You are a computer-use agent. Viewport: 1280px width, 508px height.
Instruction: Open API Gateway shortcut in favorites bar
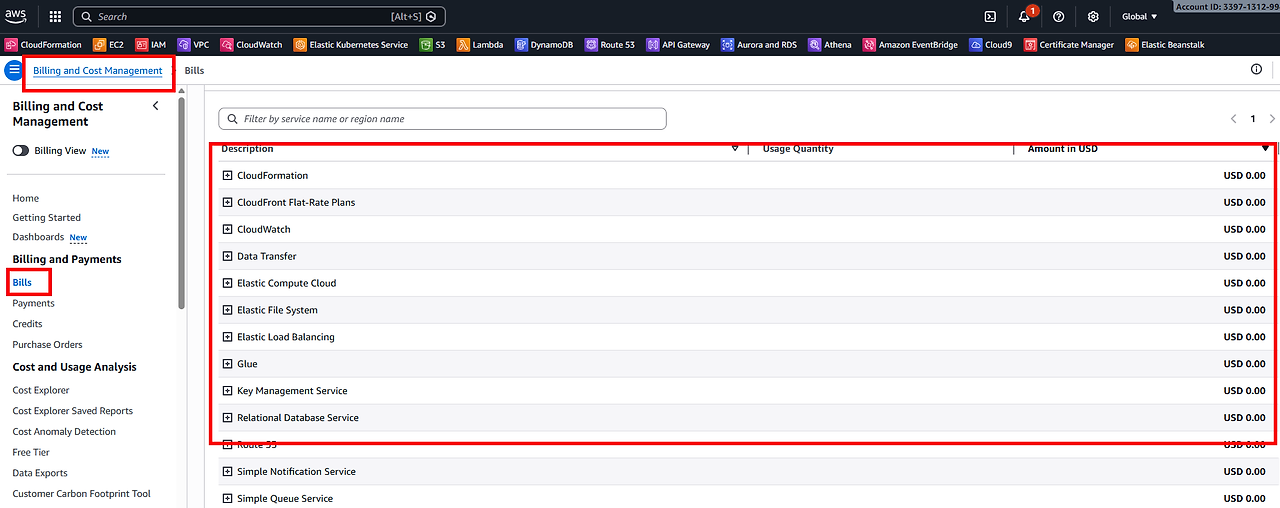click(678, 45)
